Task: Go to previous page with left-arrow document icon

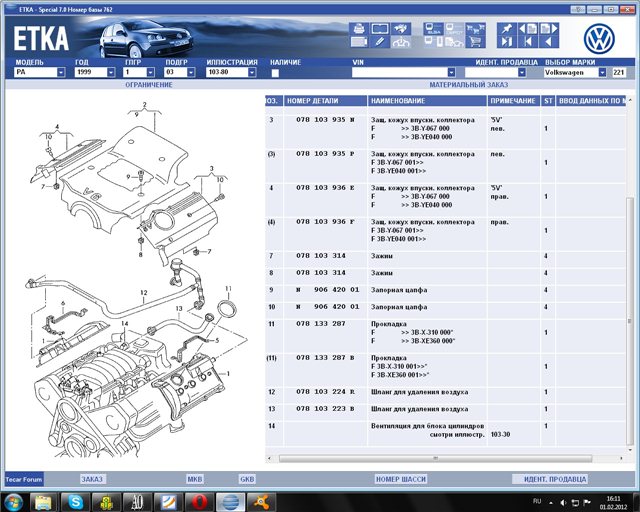Action: pyautogui.click(x=528, y=29)
